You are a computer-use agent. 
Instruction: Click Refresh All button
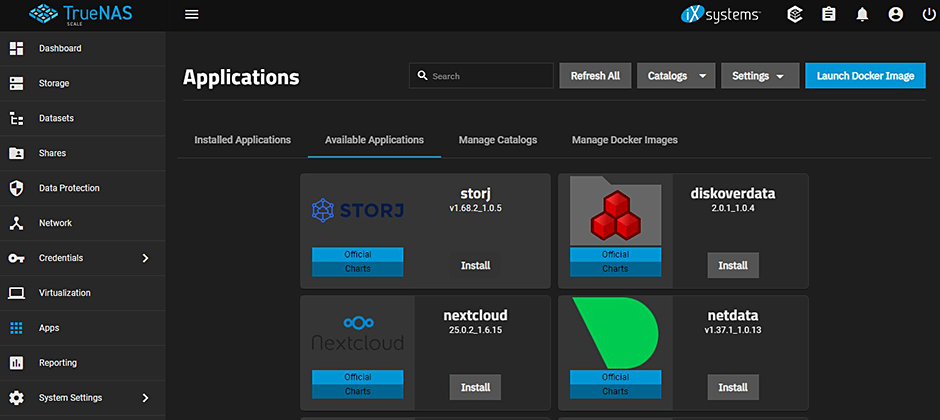tap(595, 76)
